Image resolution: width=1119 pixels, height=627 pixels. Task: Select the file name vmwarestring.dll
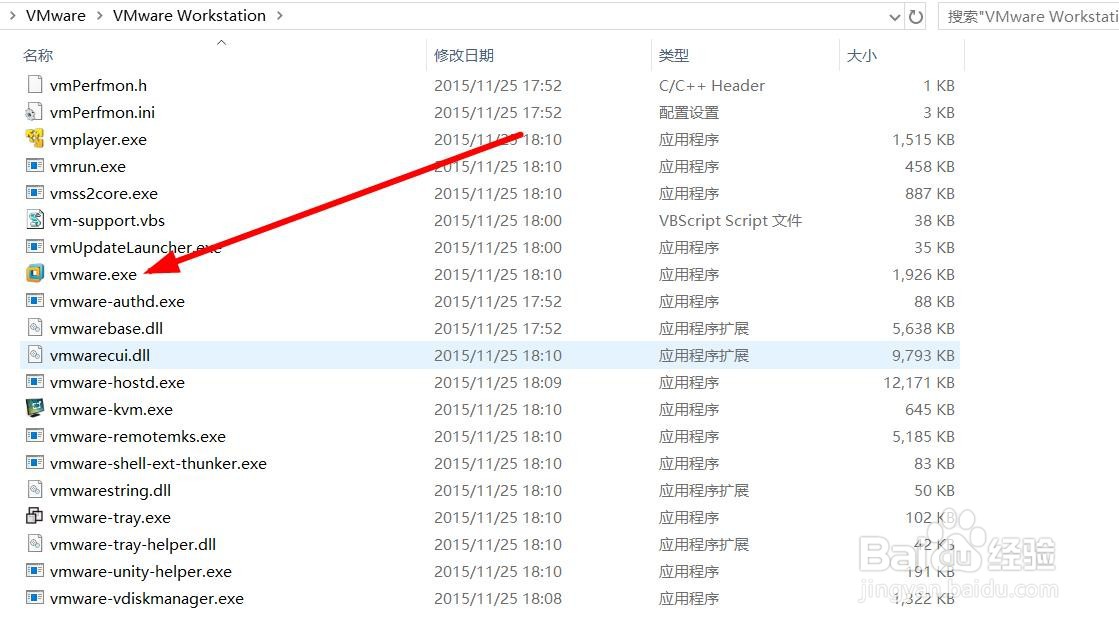[110, 491]
